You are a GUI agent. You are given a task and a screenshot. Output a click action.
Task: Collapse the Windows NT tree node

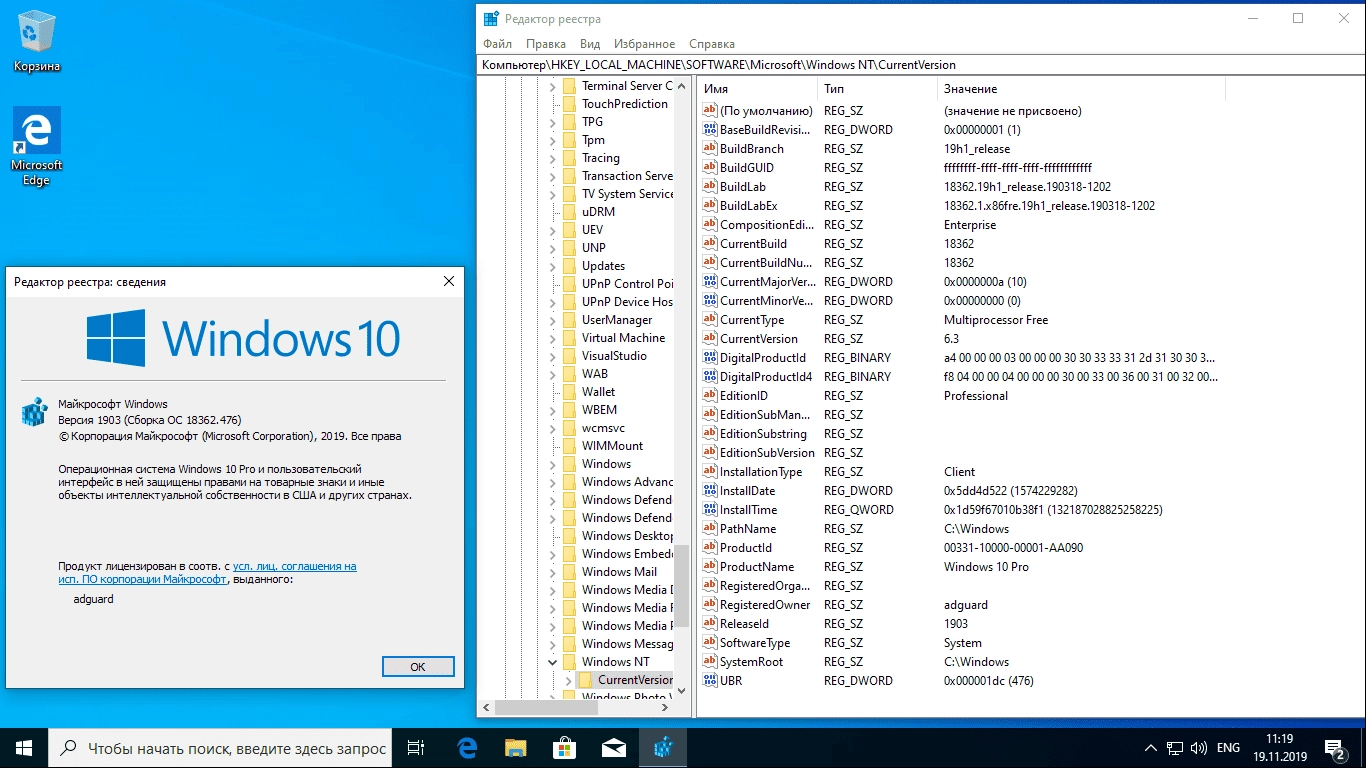tap(552, 661)
